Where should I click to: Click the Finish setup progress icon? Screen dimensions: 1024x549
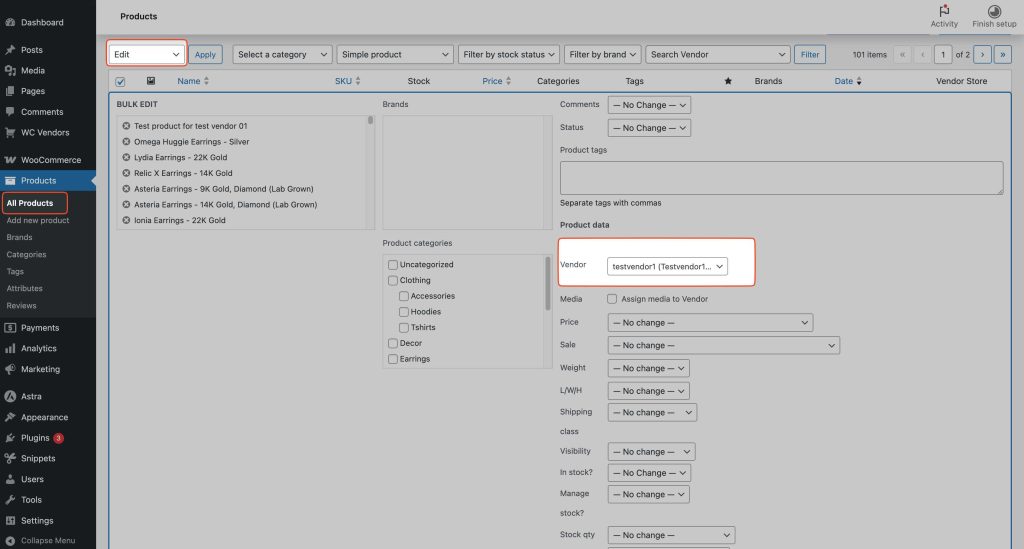tap(994, 11)
